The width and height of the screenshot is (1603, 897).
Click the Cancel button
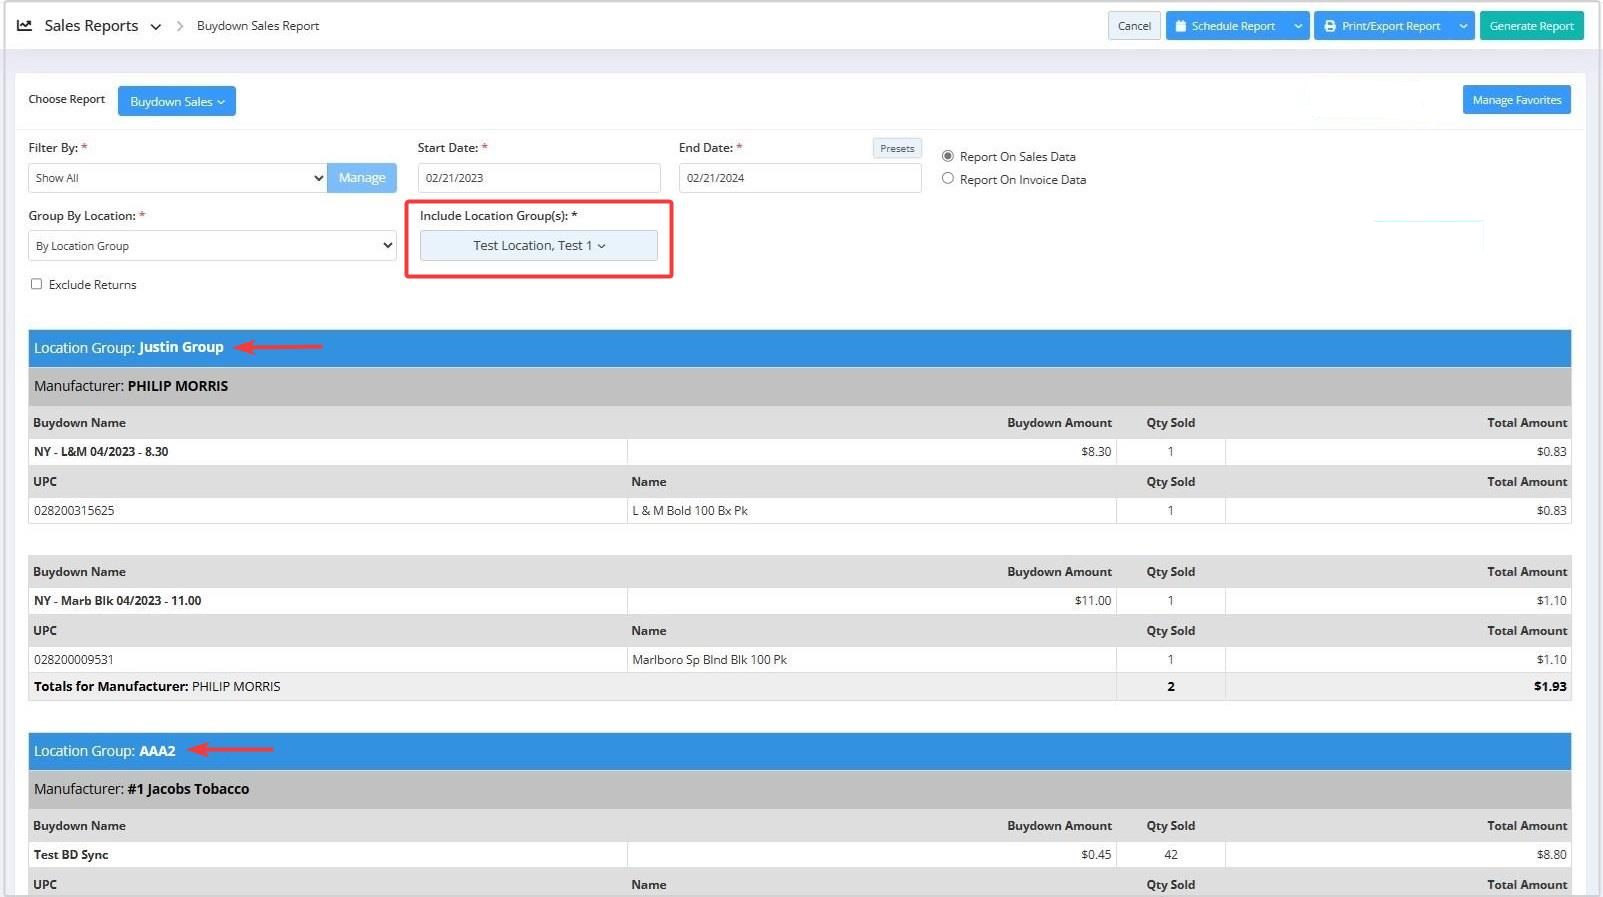click(1134, 26)
